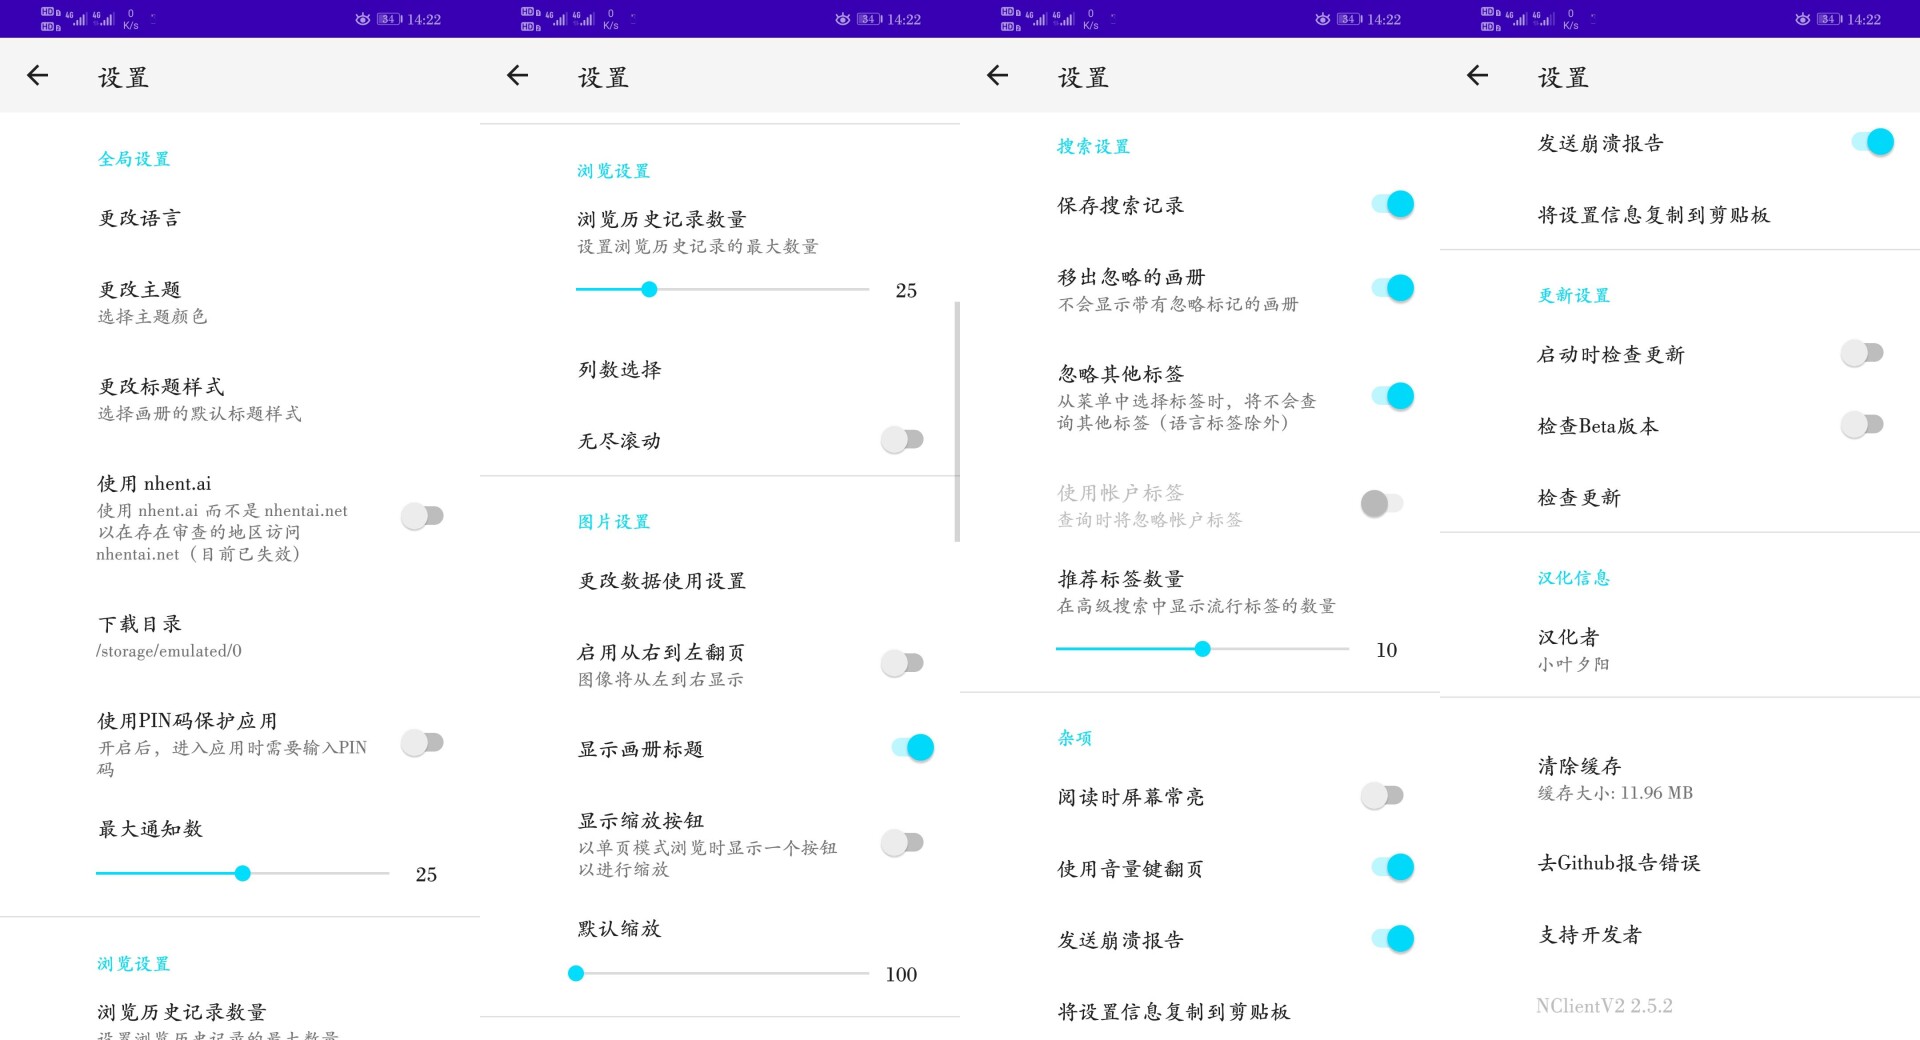The height and width of the screenshot is (1040, 1920).
Task: Open 列数选择 column options
Action: 620,370
